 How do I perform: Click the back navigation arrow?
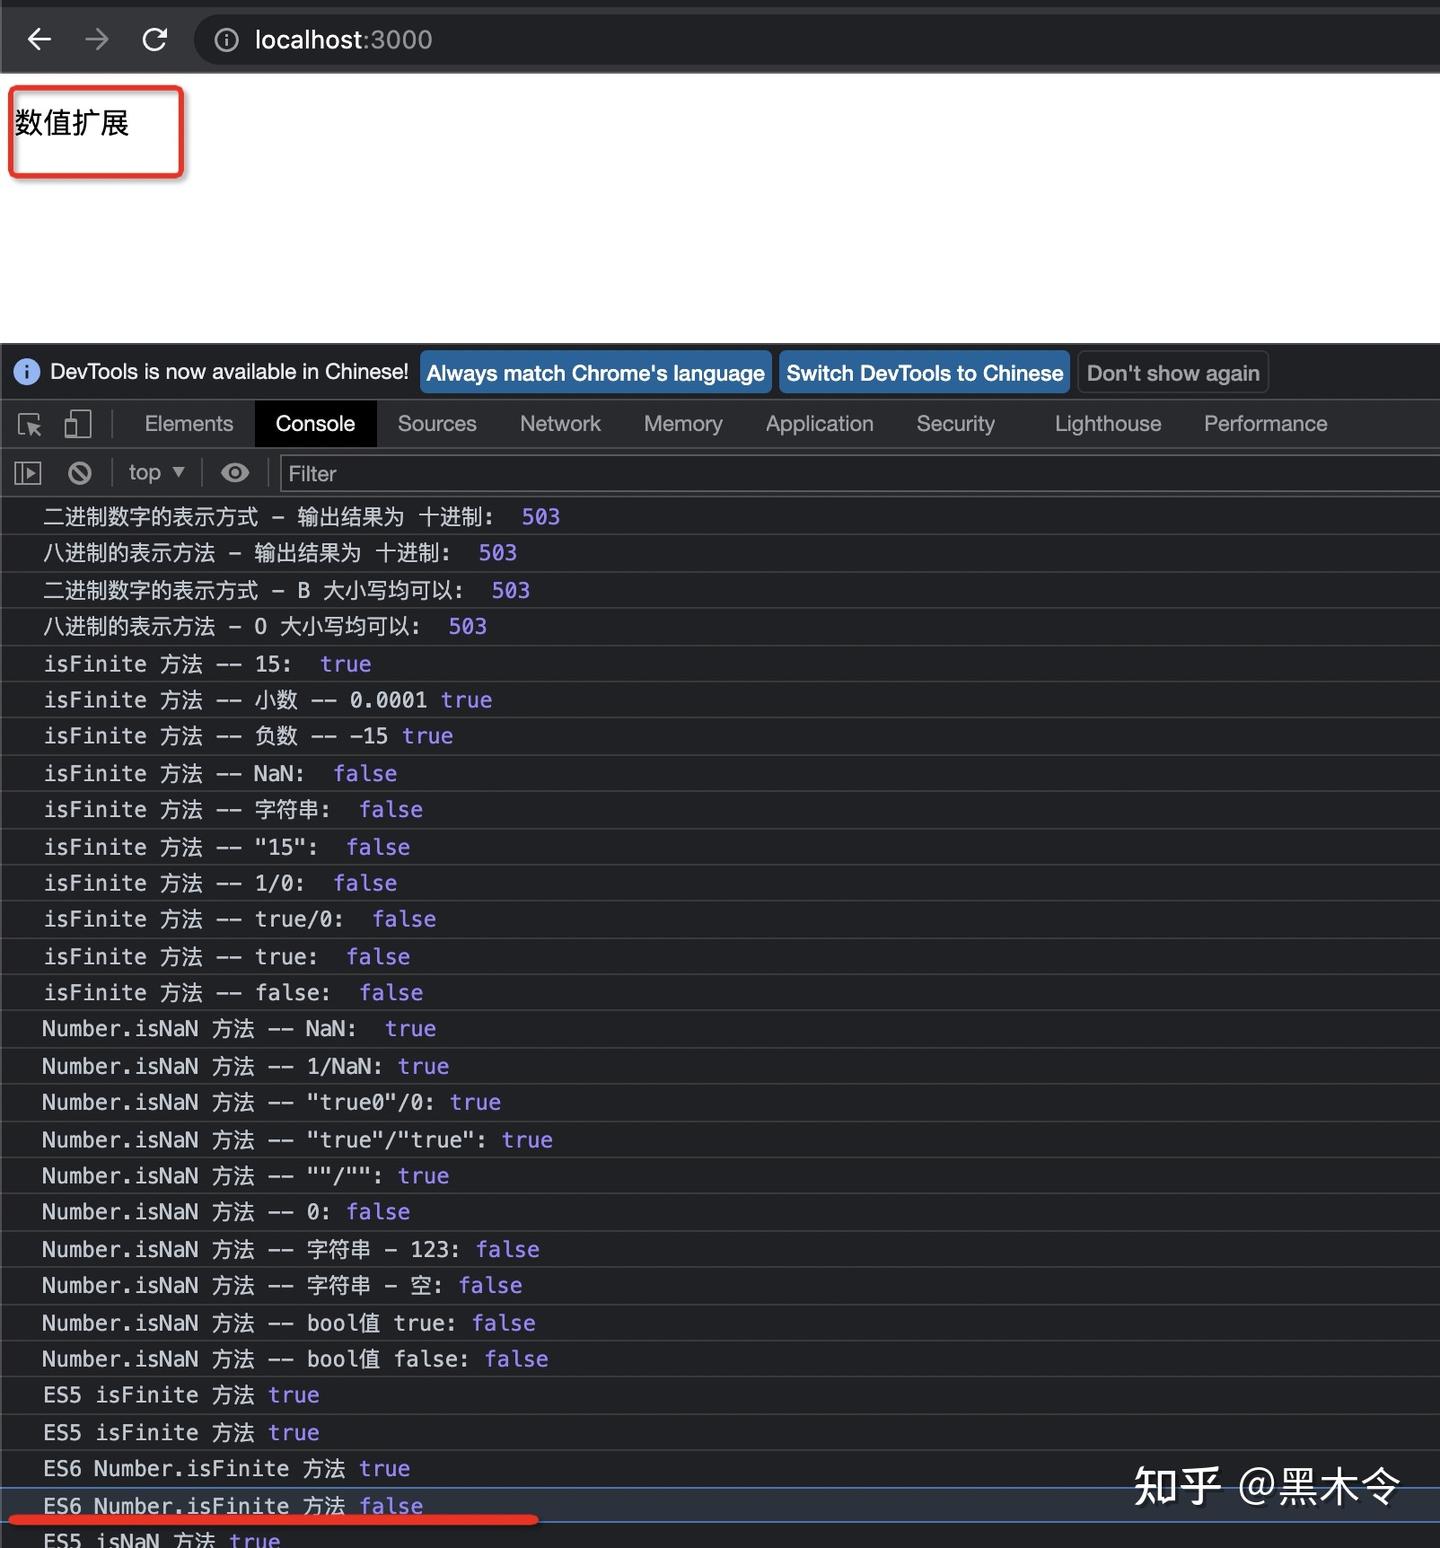39,39
